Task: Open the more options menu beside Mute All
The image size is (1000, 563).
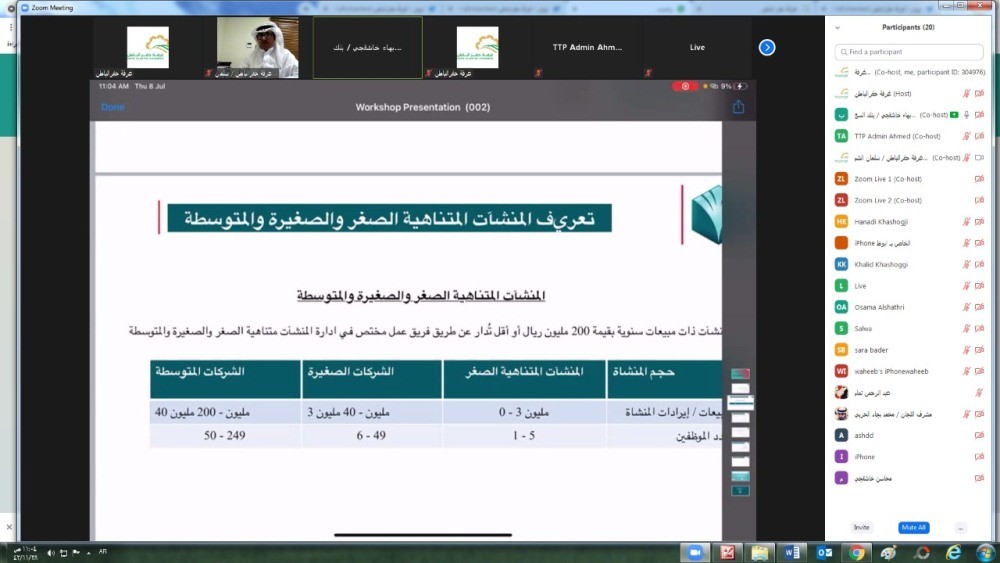Action: (960, 527)
